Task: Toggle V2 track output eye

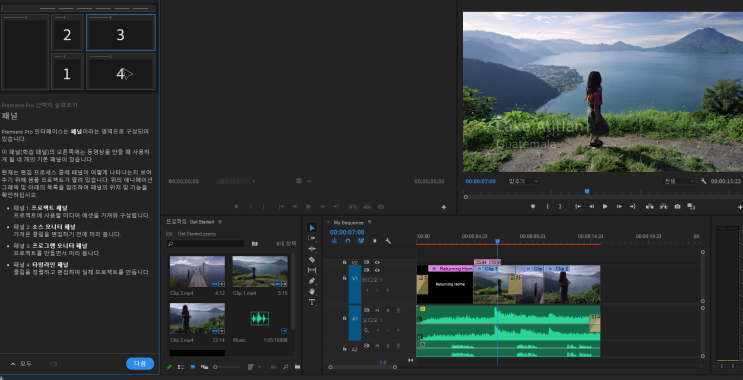Action: pos(377,262)
